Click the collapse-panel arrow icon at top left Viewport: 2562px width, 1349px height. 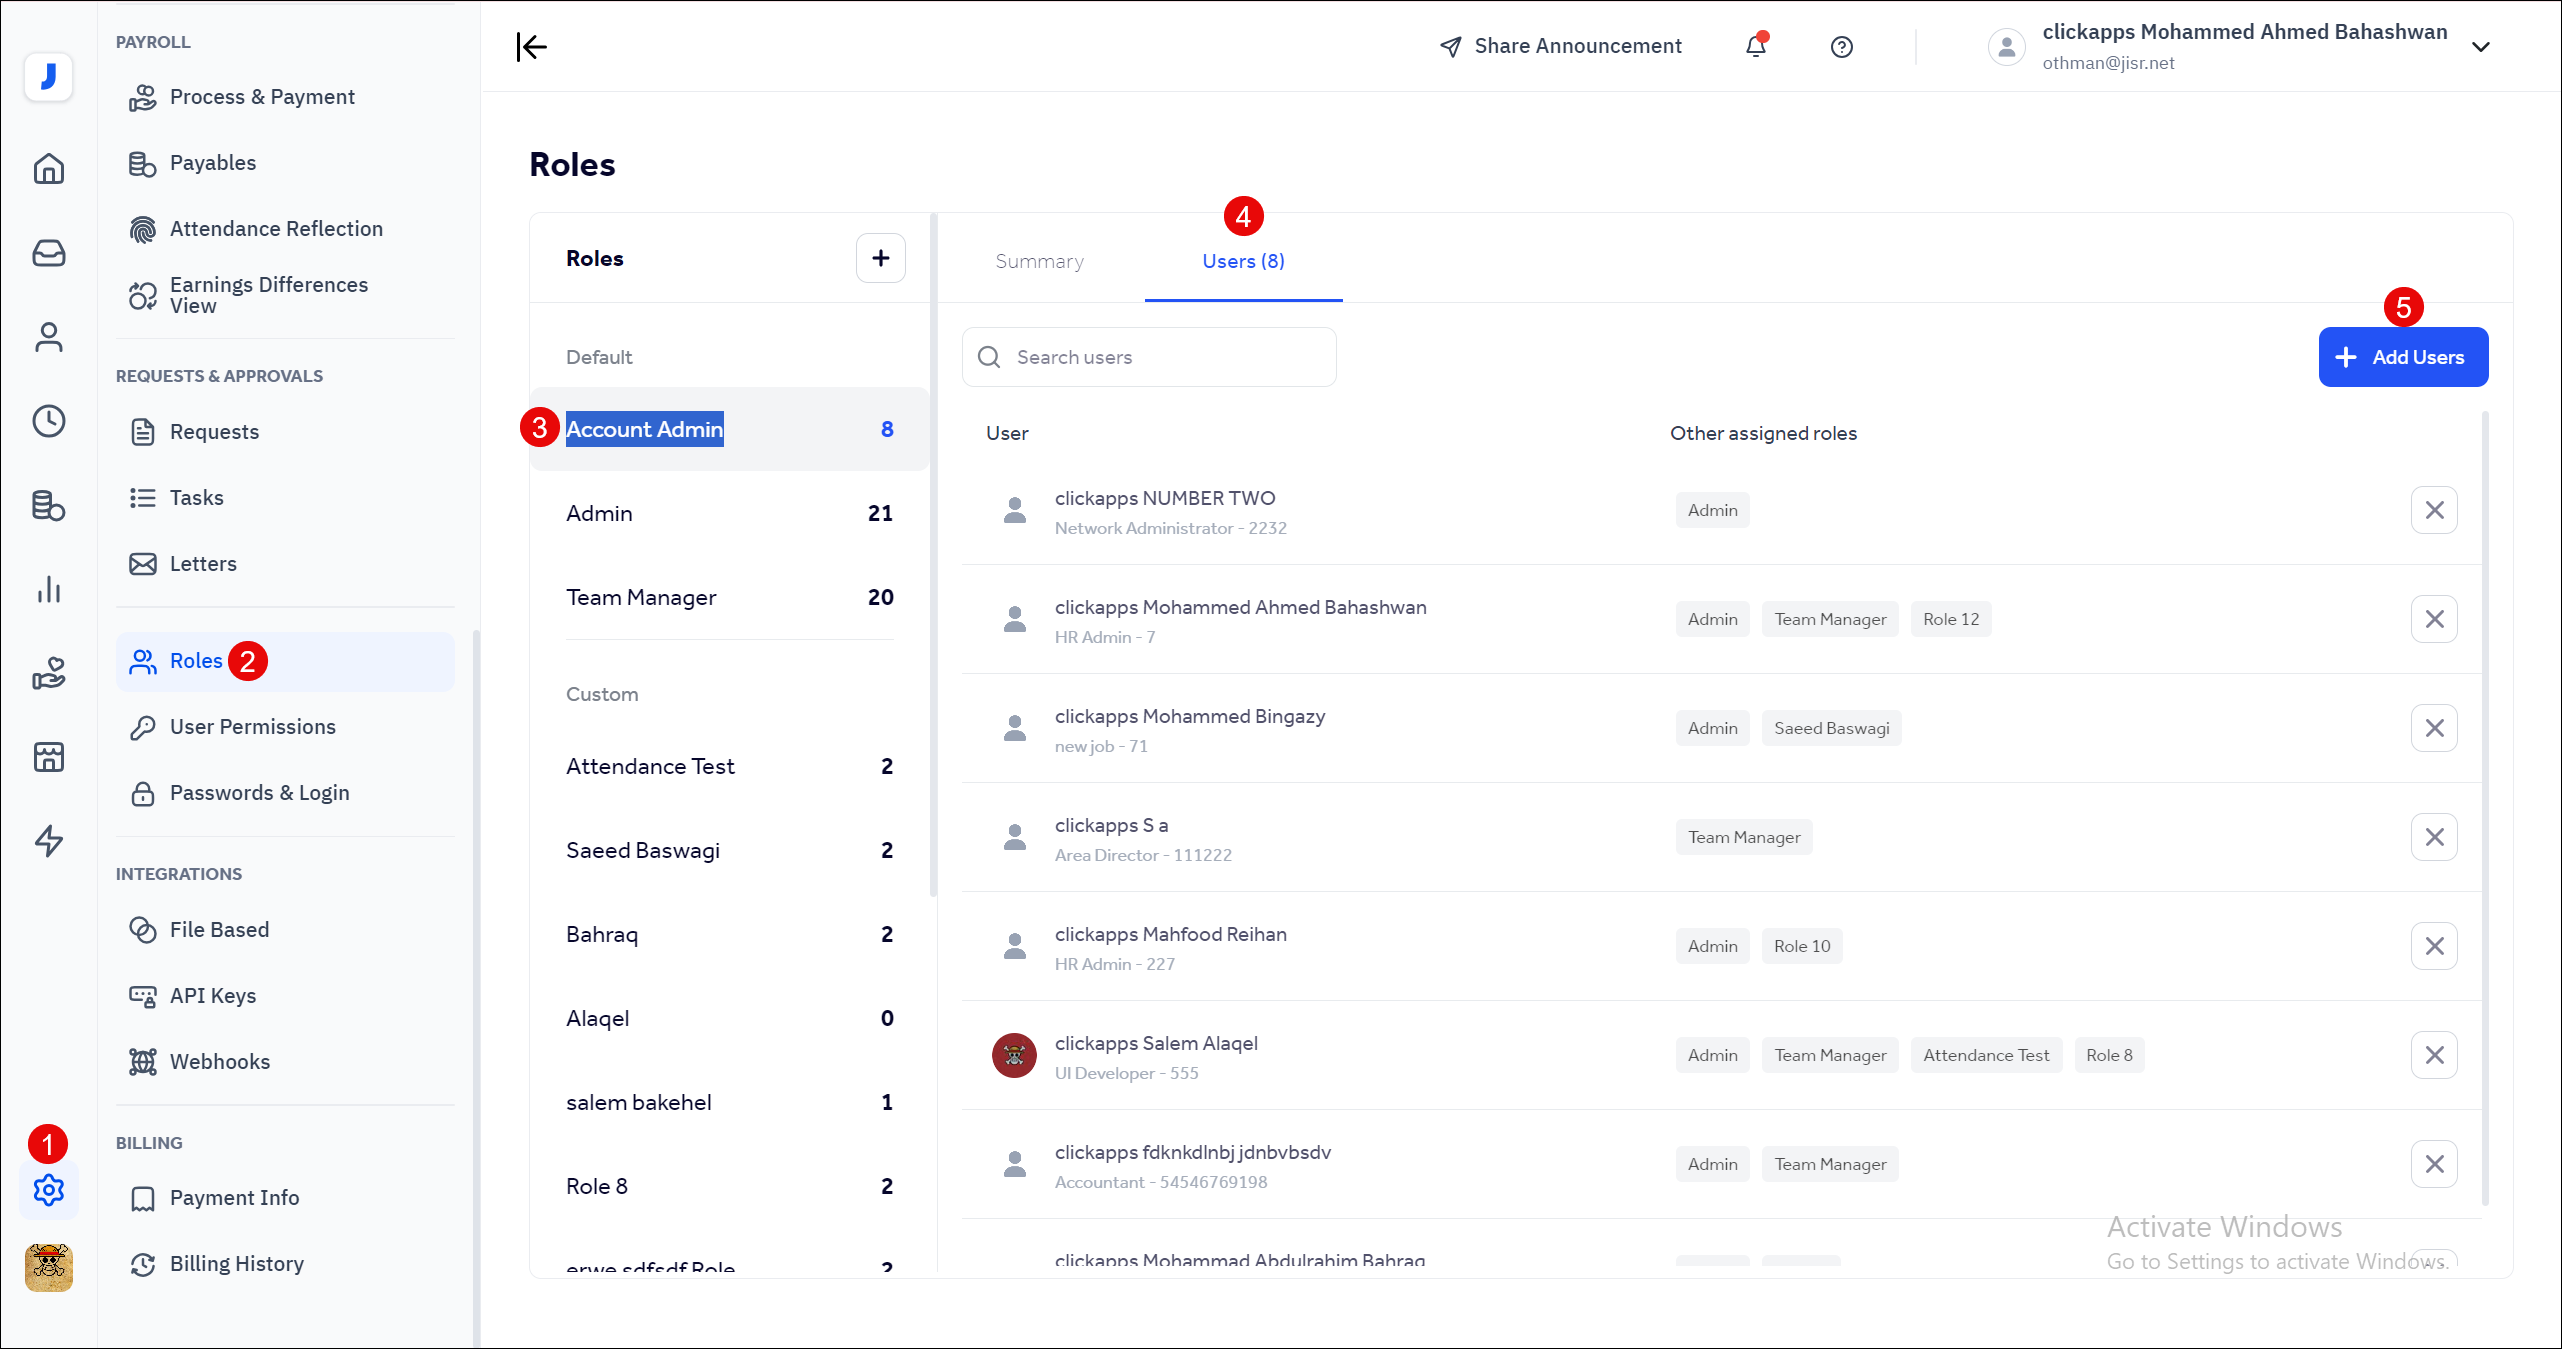click(531, 47)
